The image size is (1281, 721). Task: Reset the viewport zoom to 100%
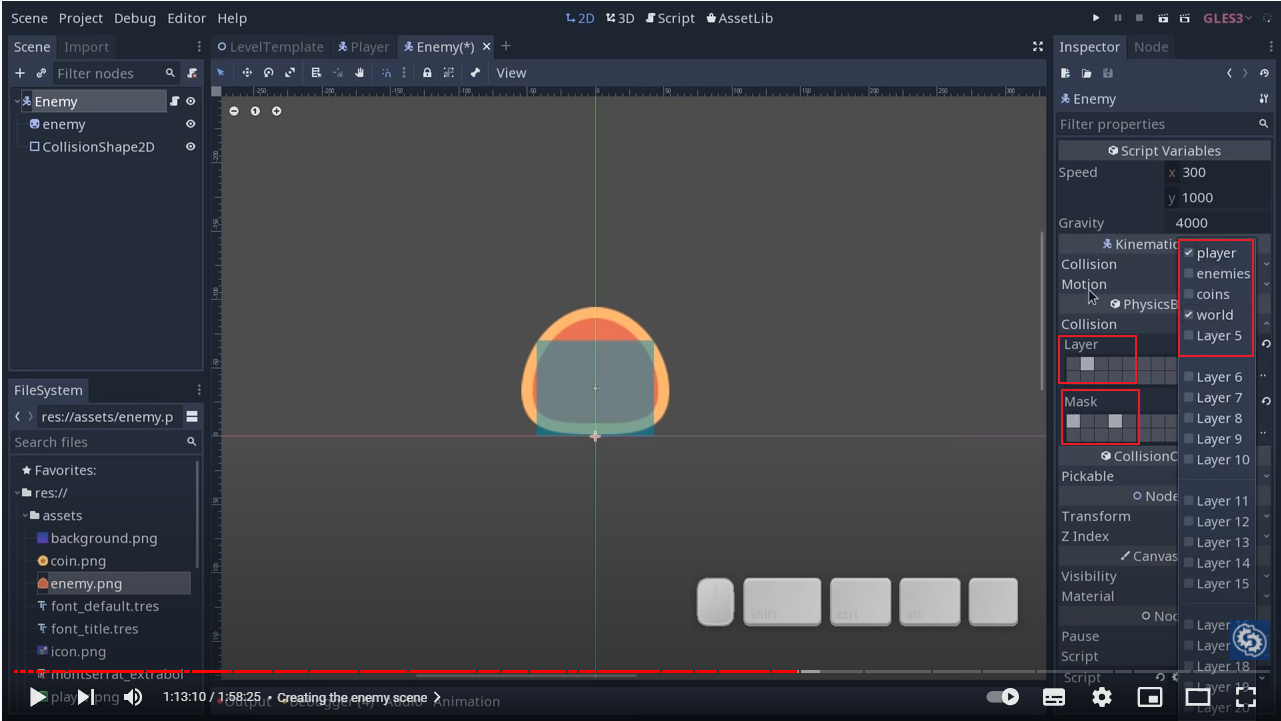pos(255,111)
